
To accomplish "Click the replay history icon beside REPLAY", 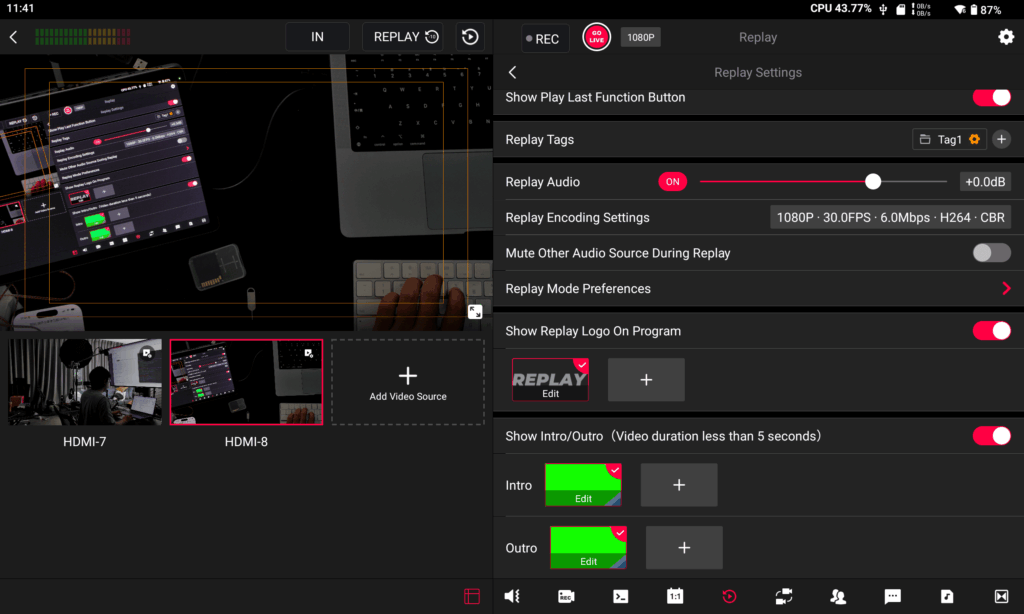I will tap(470, 37).
